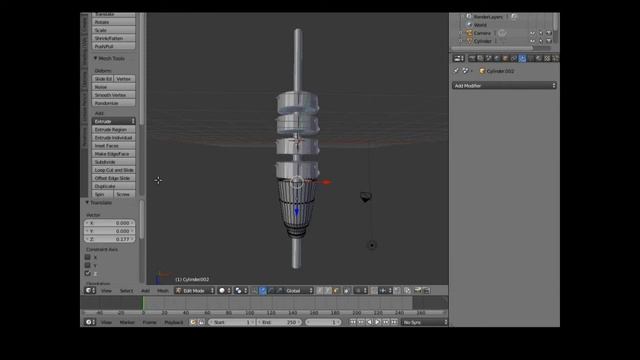This screenshot has width=640, height=360.
Task: Click Subdivide in Mesh Tools
Action: click(113, 162)
